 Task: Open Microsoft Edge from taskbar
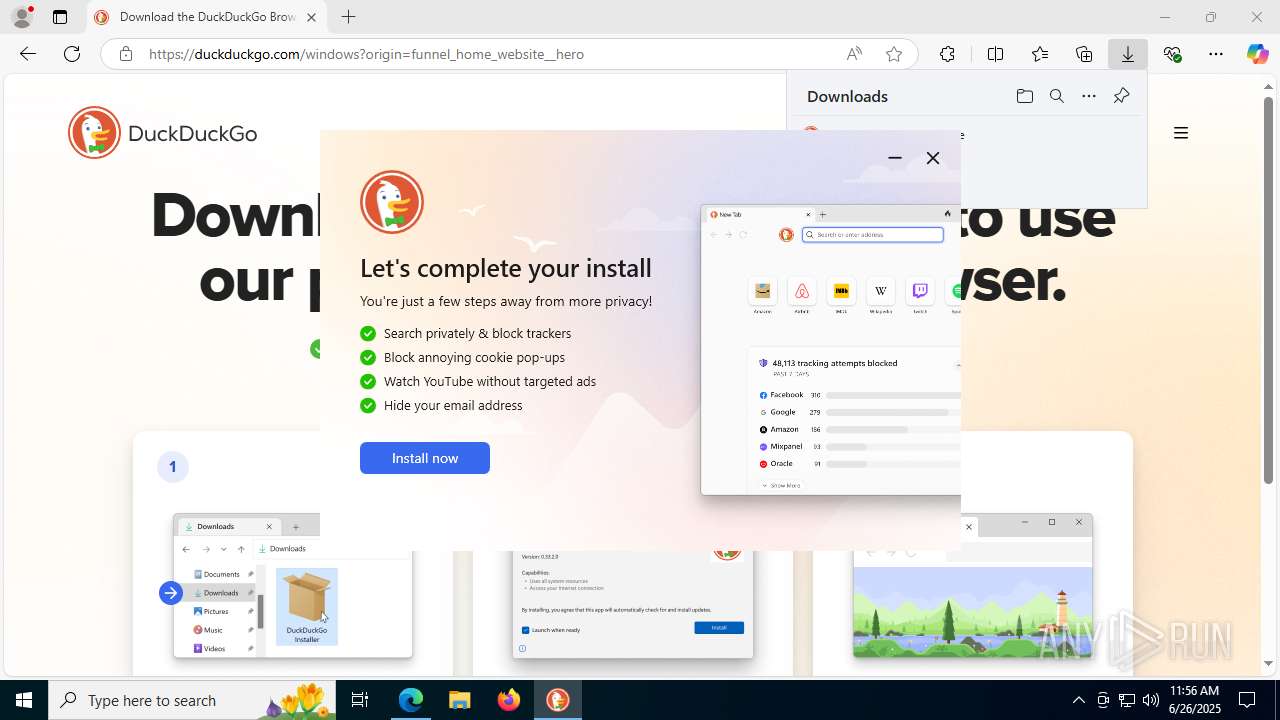pos(411,700)
